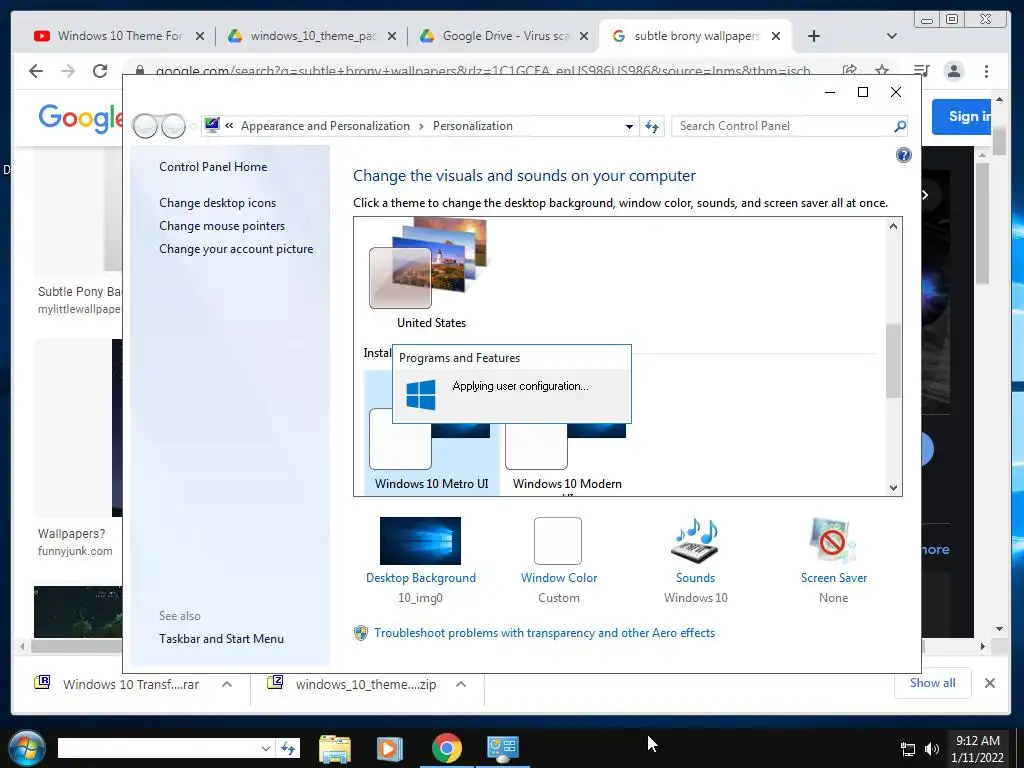
Task: Click the share page icon in Chrome
Action: (850, 70)
